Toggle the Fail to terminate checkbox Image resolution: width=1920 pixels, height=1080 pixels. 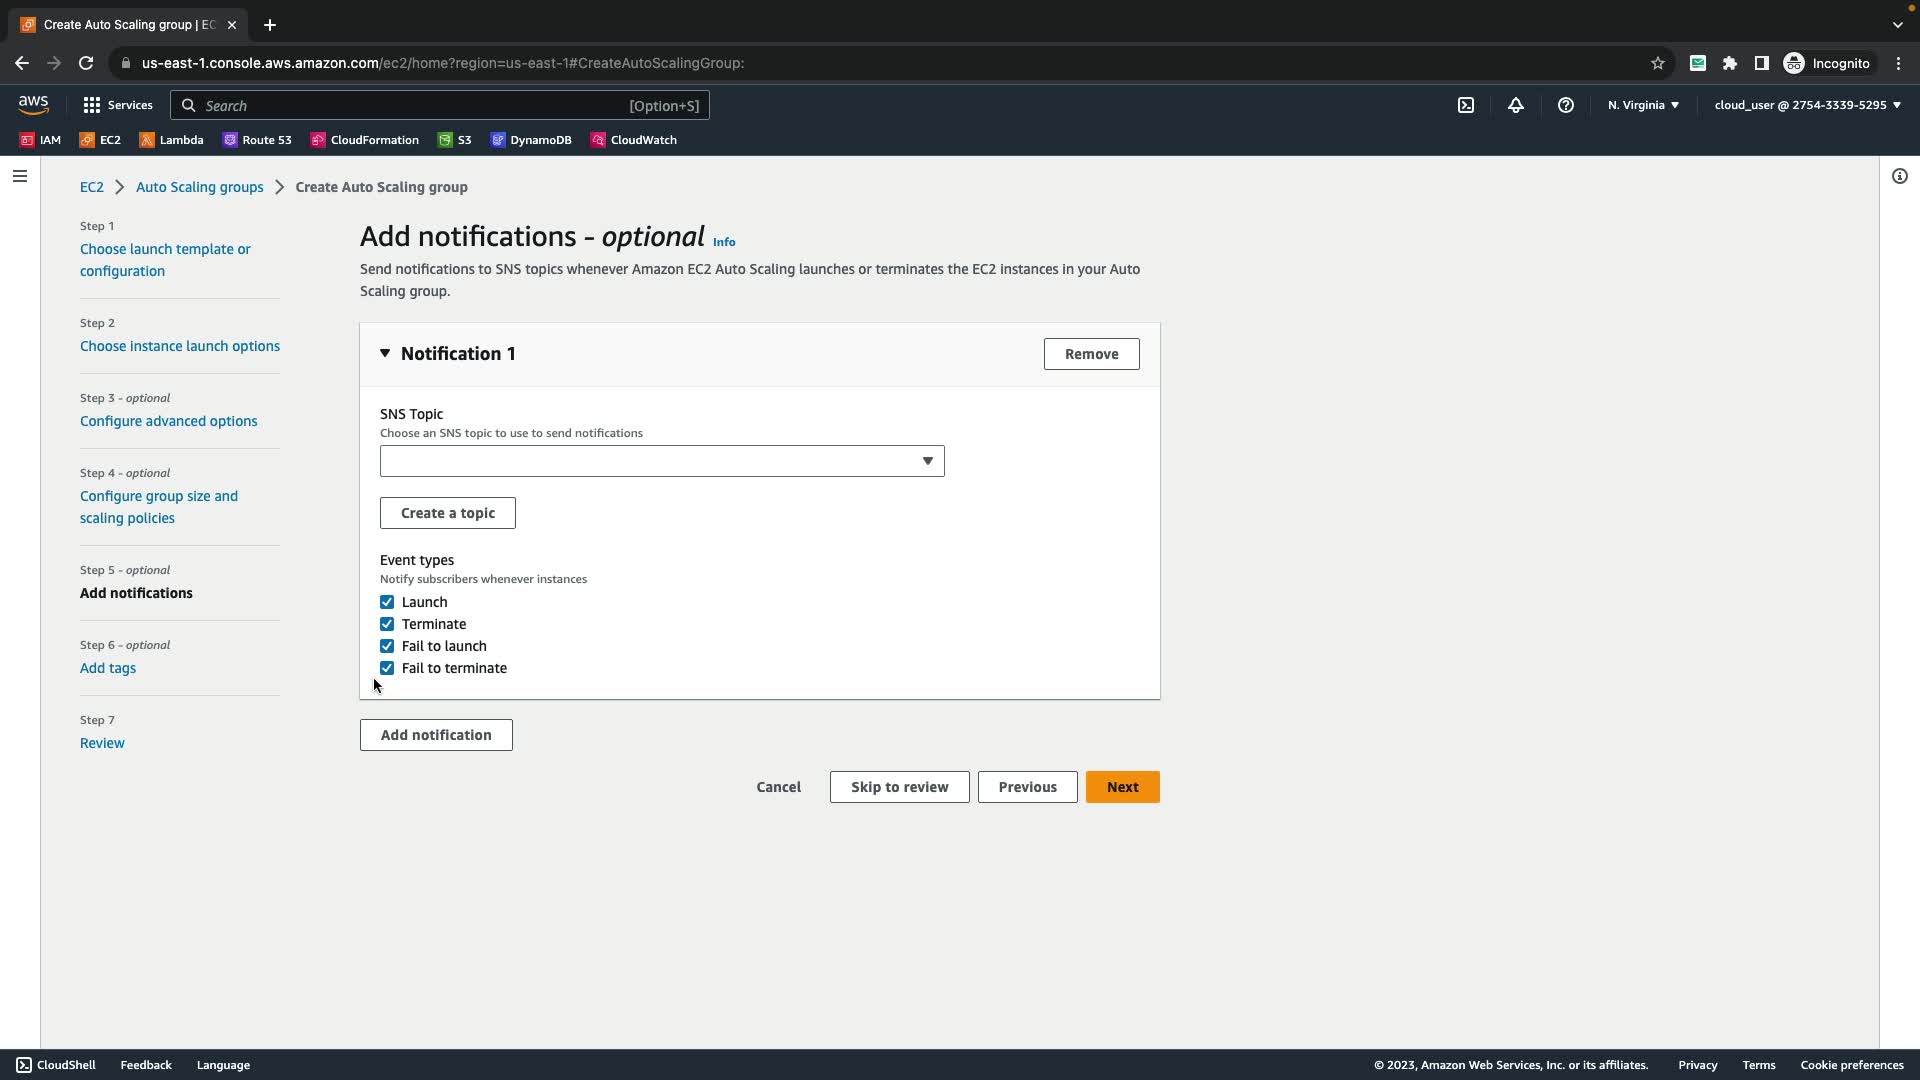(387, 668)
